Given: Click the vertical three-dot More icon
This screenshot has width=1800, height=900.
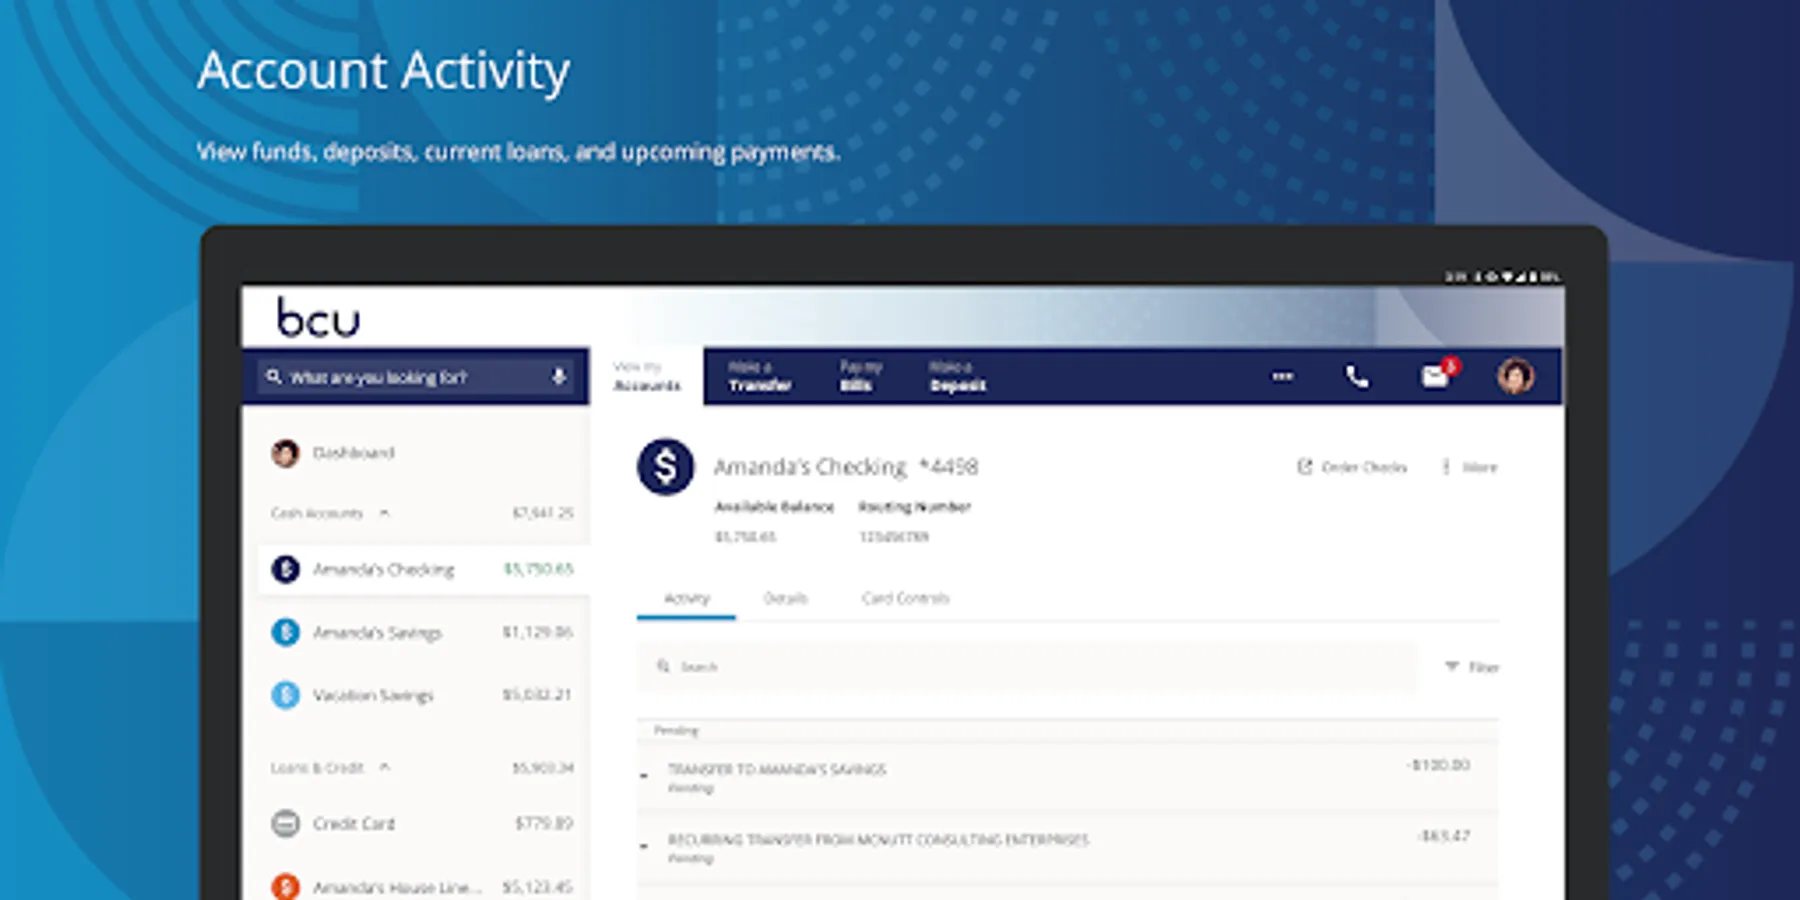Looking at the screenshot, I should coord(1445,467).
